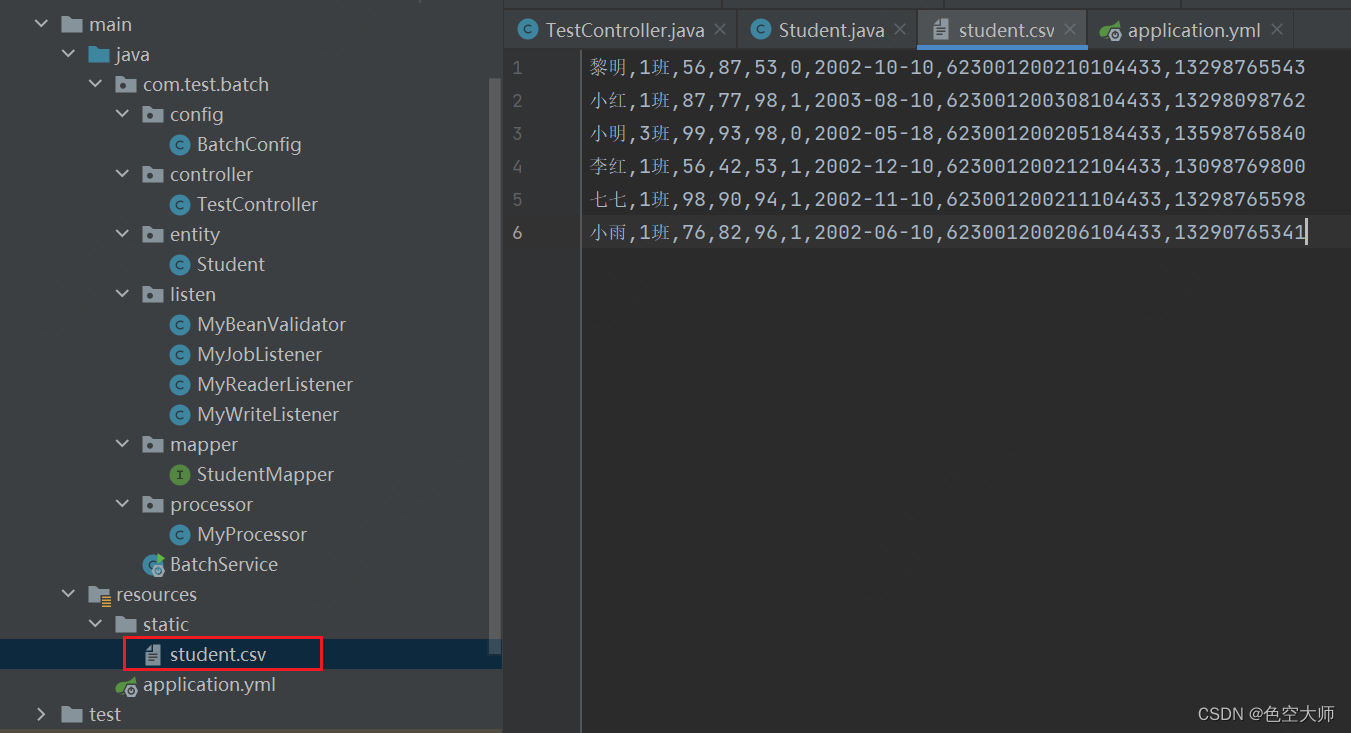Collapse the static folder chevron
This screenshot has width=1351, height=733.
pyautogui.click(x=95, y=624)
